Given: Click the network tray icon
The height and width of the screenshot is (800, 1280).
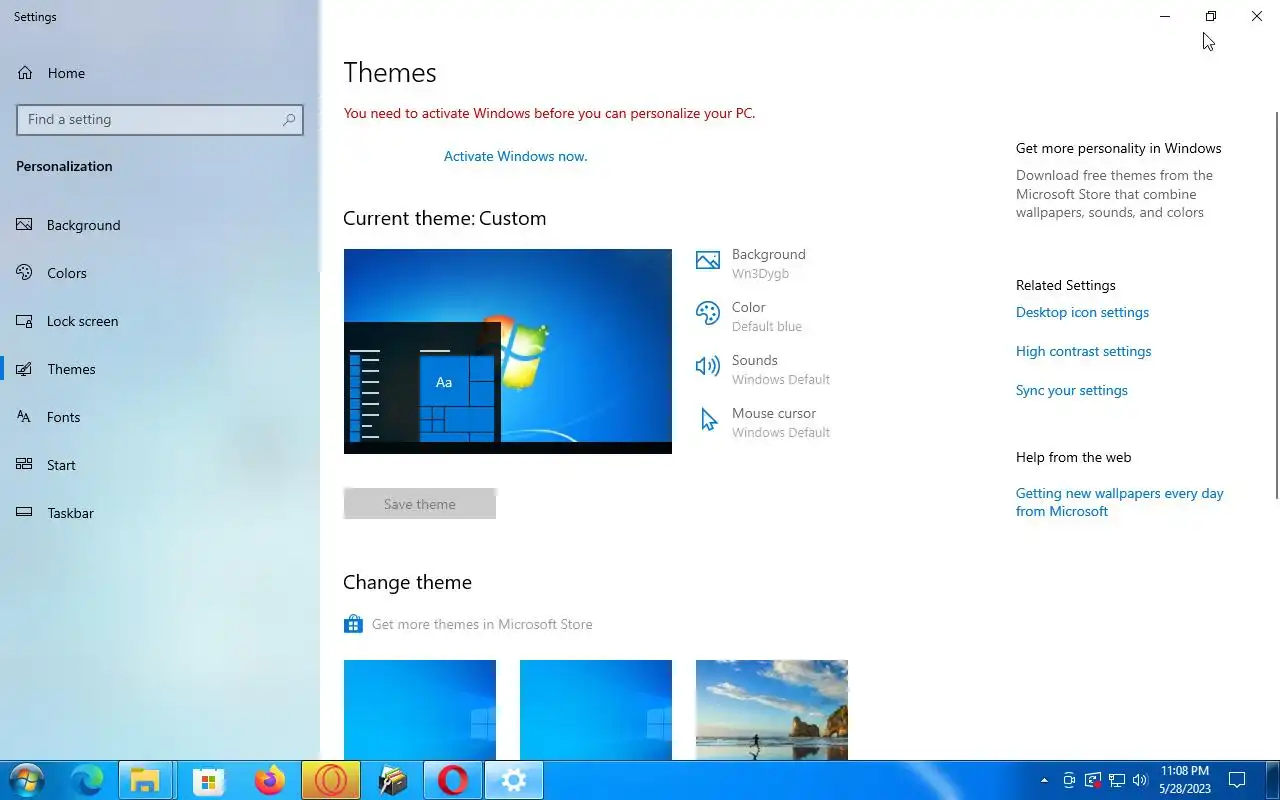Looking at the screenshot, I should coord(1117,780).
